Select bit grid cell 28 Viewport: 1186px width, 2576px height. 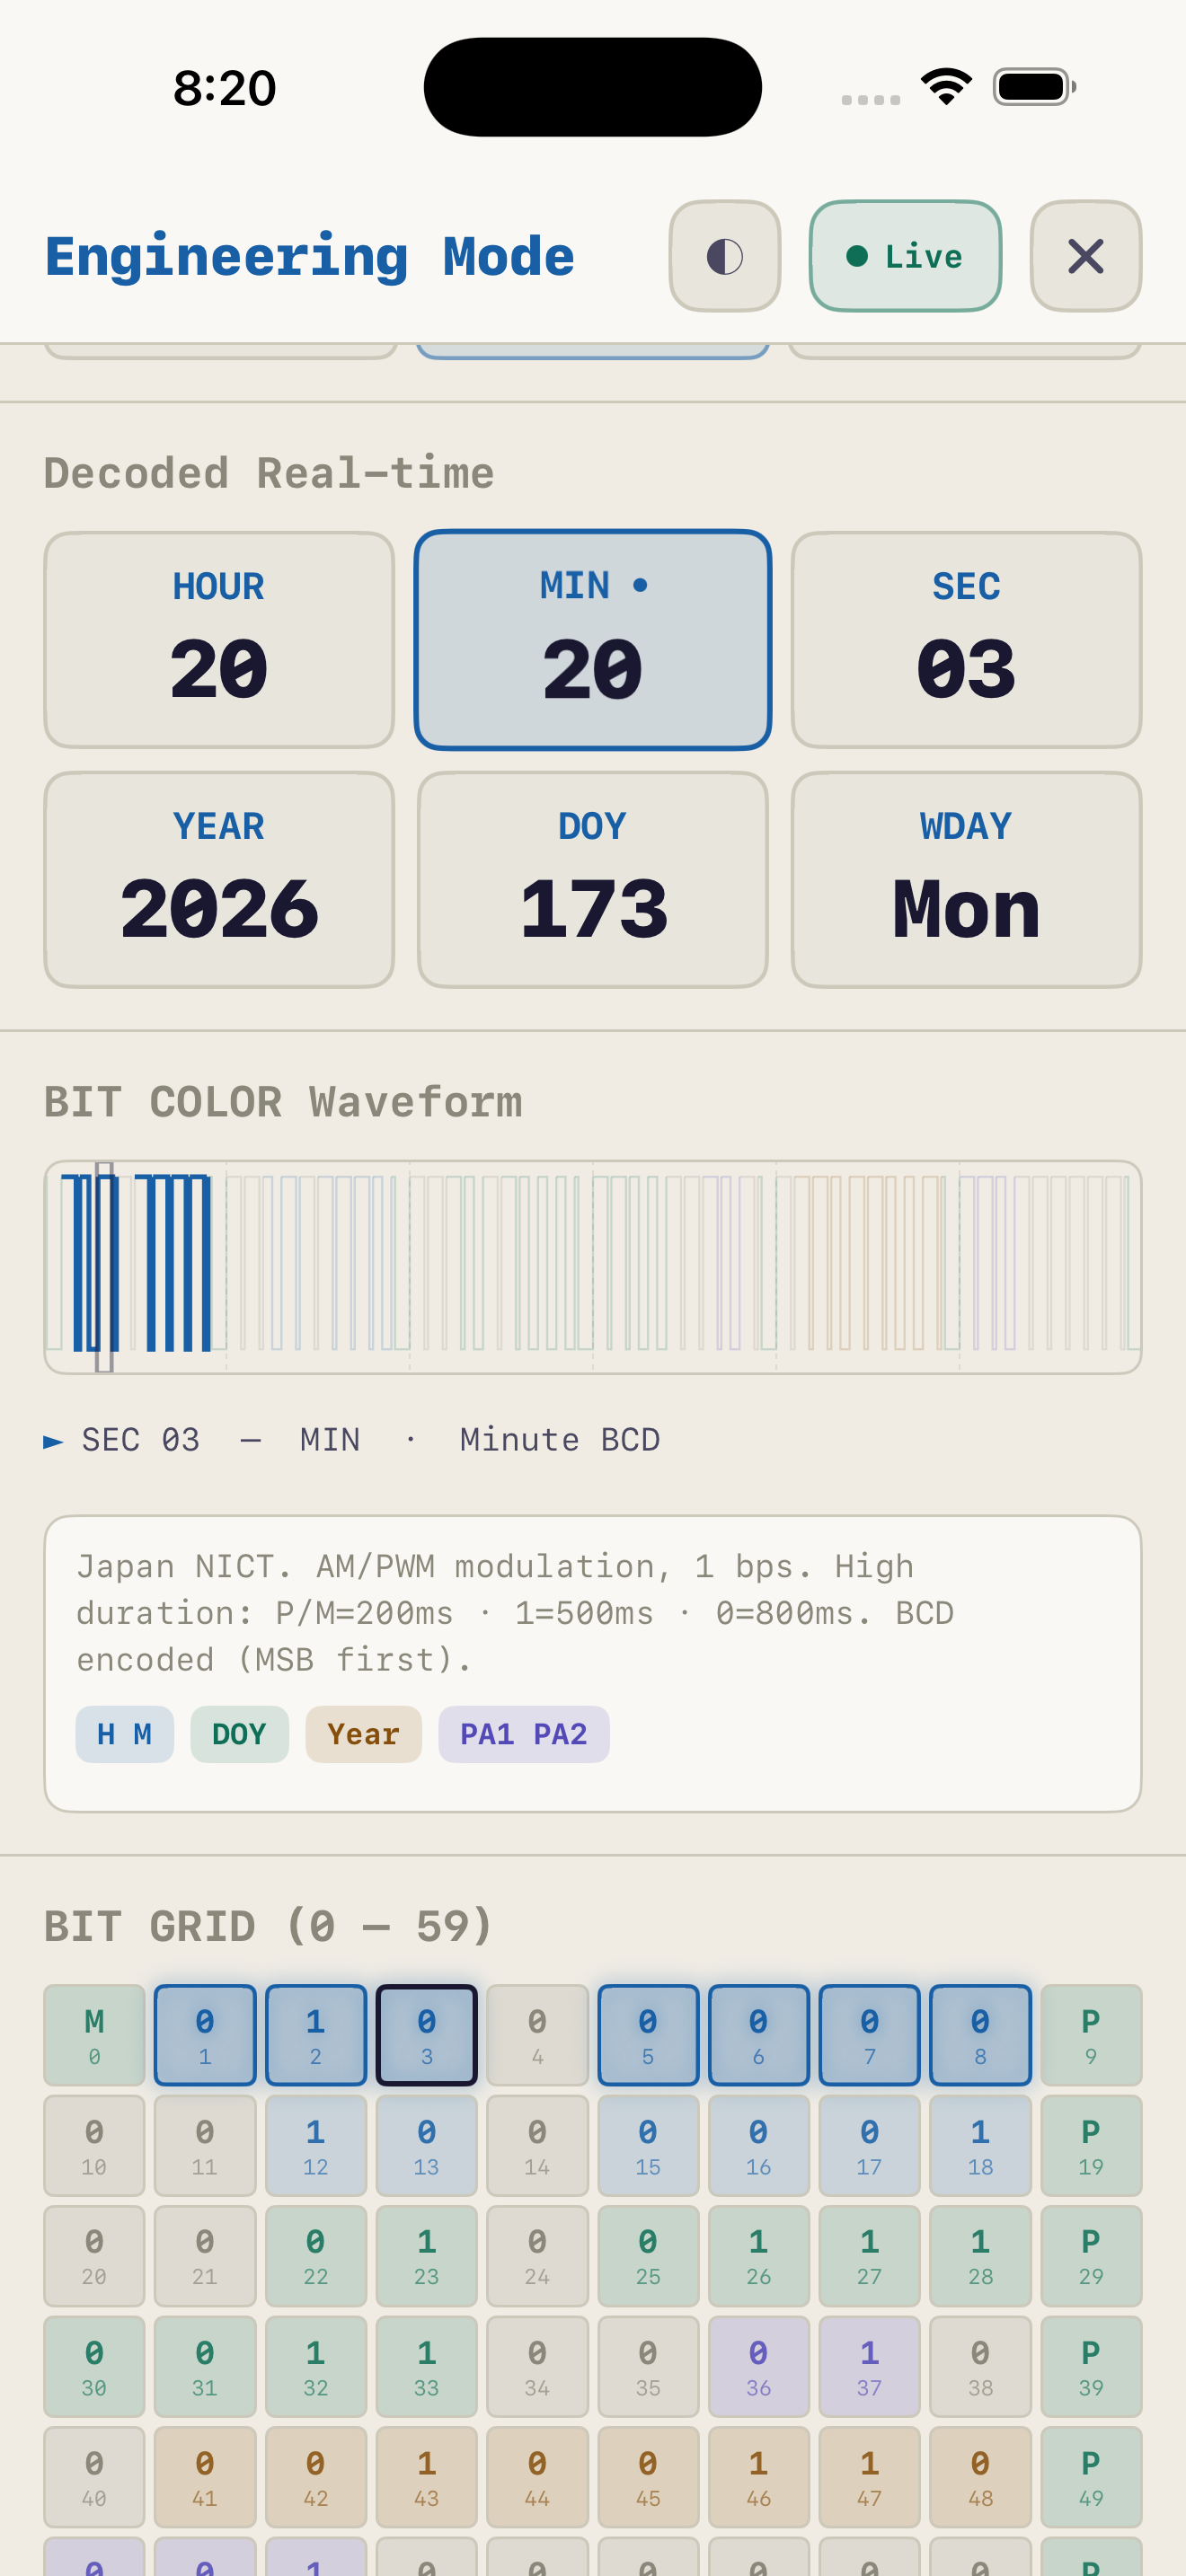point(980,2256)
